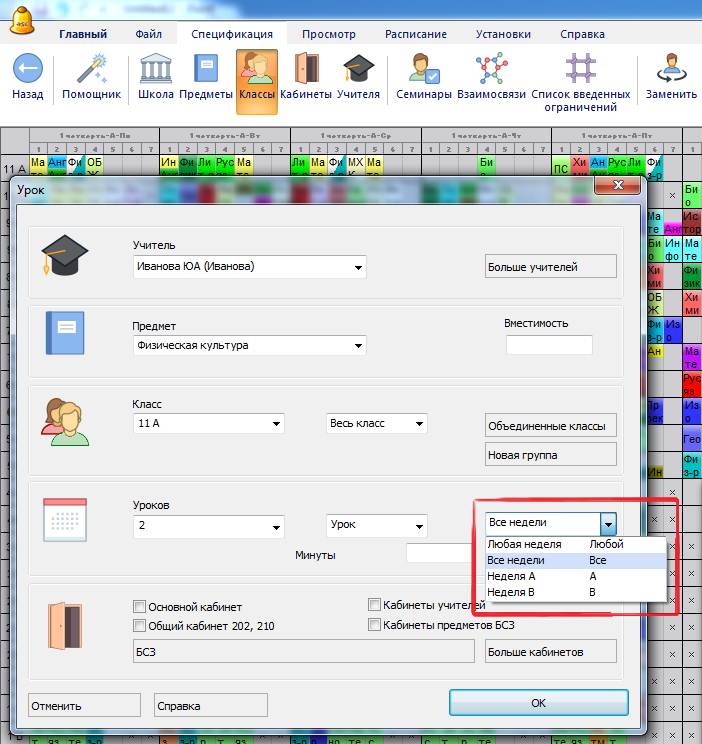This screenshot has width=702, height=744.
Task: Click the Больше учителей button
Action: tap(551, 267)
